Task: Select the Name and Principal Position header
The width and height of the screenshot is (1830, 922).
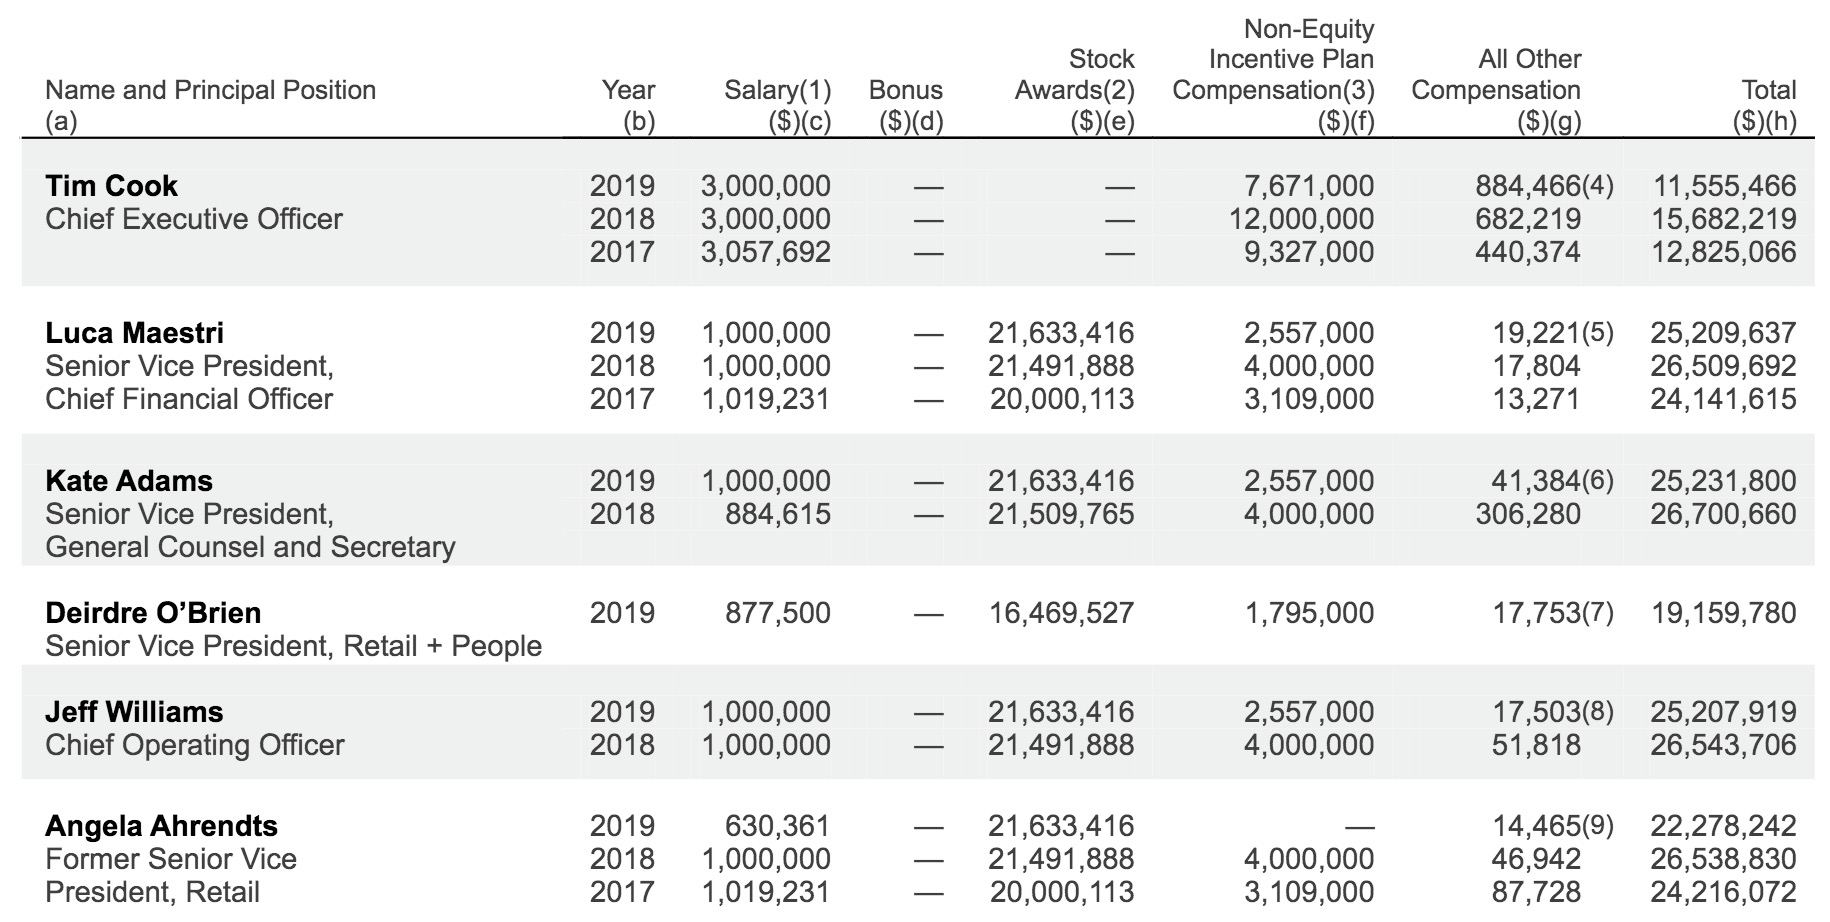Action: 210,90
